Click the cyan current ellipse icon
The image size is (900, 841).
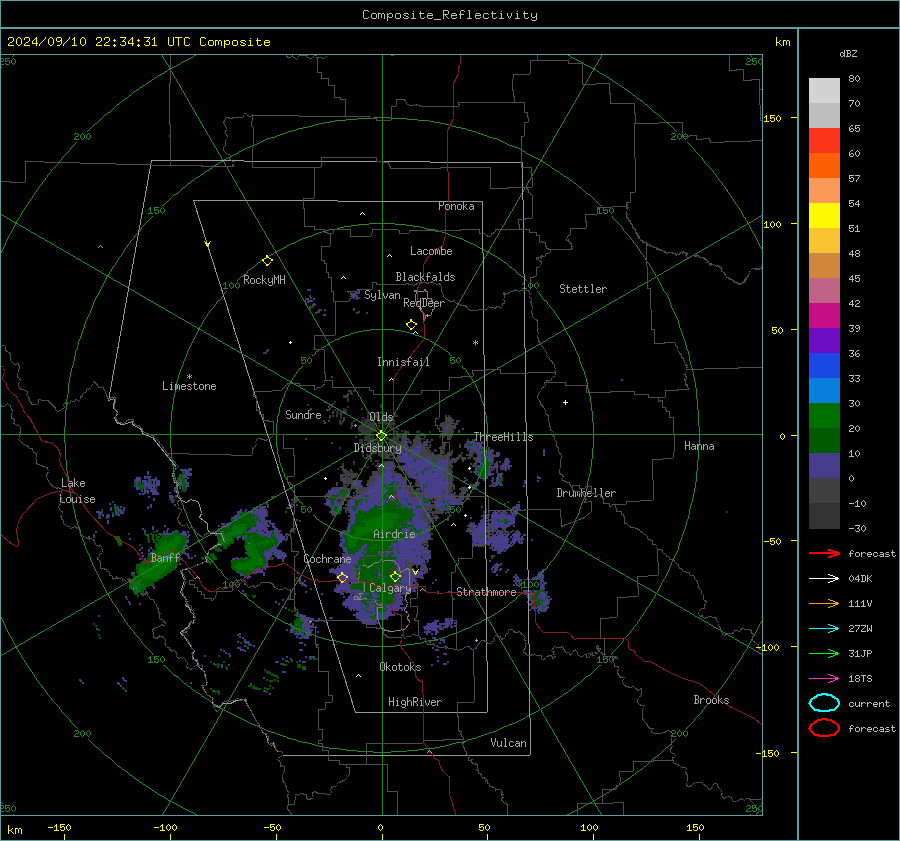point(824,703)
